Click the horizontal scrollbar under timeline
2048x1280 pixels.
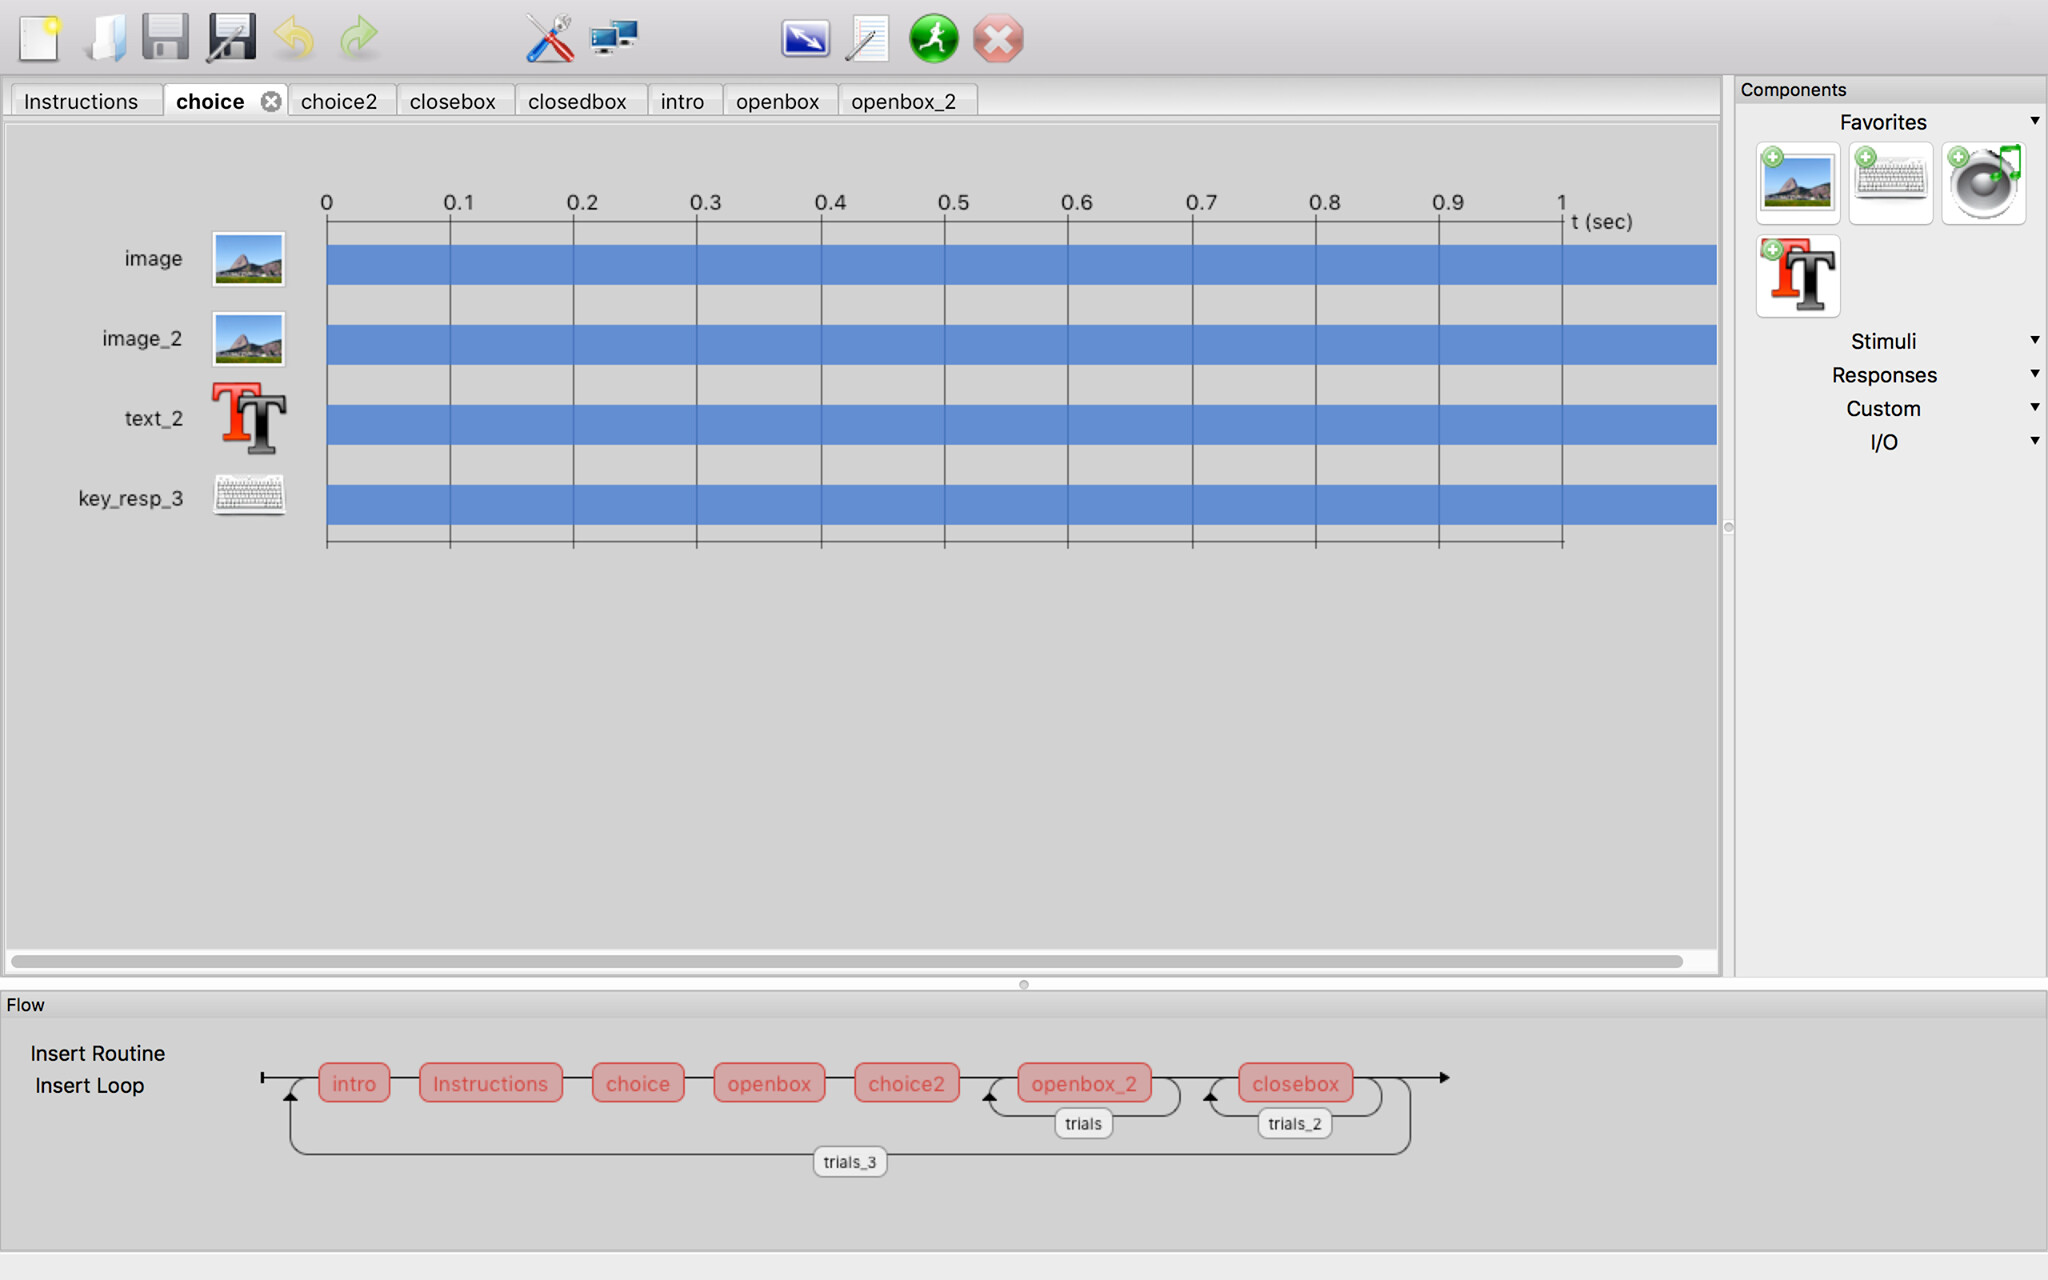pyautogui.click(x=846, y=961)
